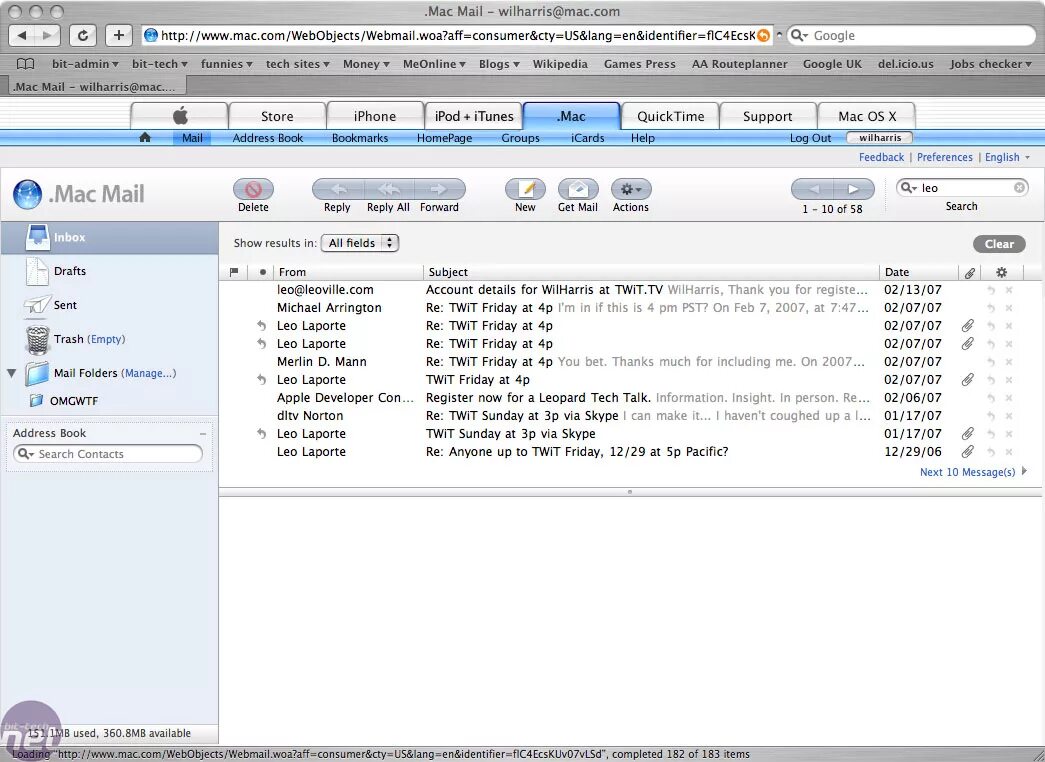Click the Next 10 Message(s) link
Image resolution: width=1045 pixels, height=762 pixels.
point(967,472)
